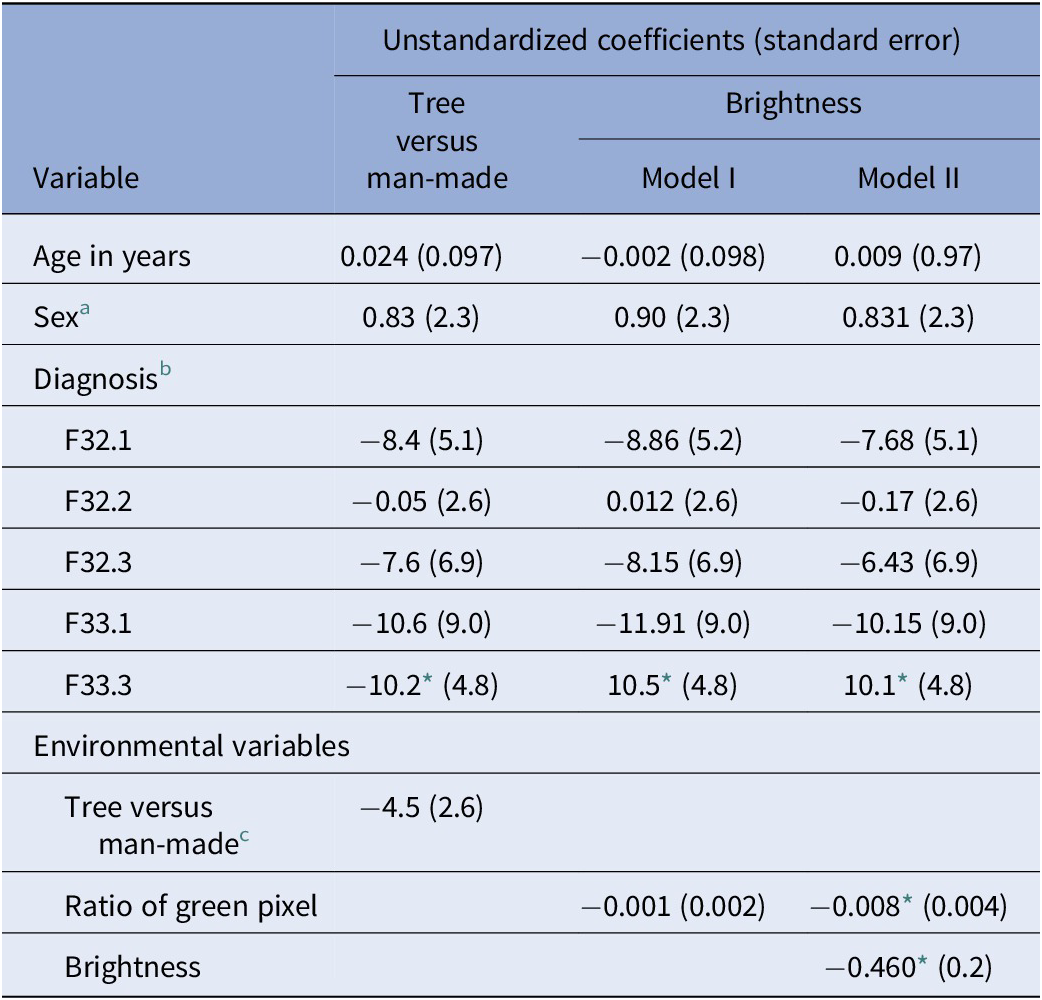
Task: Select the 'Model II' column header
Action: [908, 178]
